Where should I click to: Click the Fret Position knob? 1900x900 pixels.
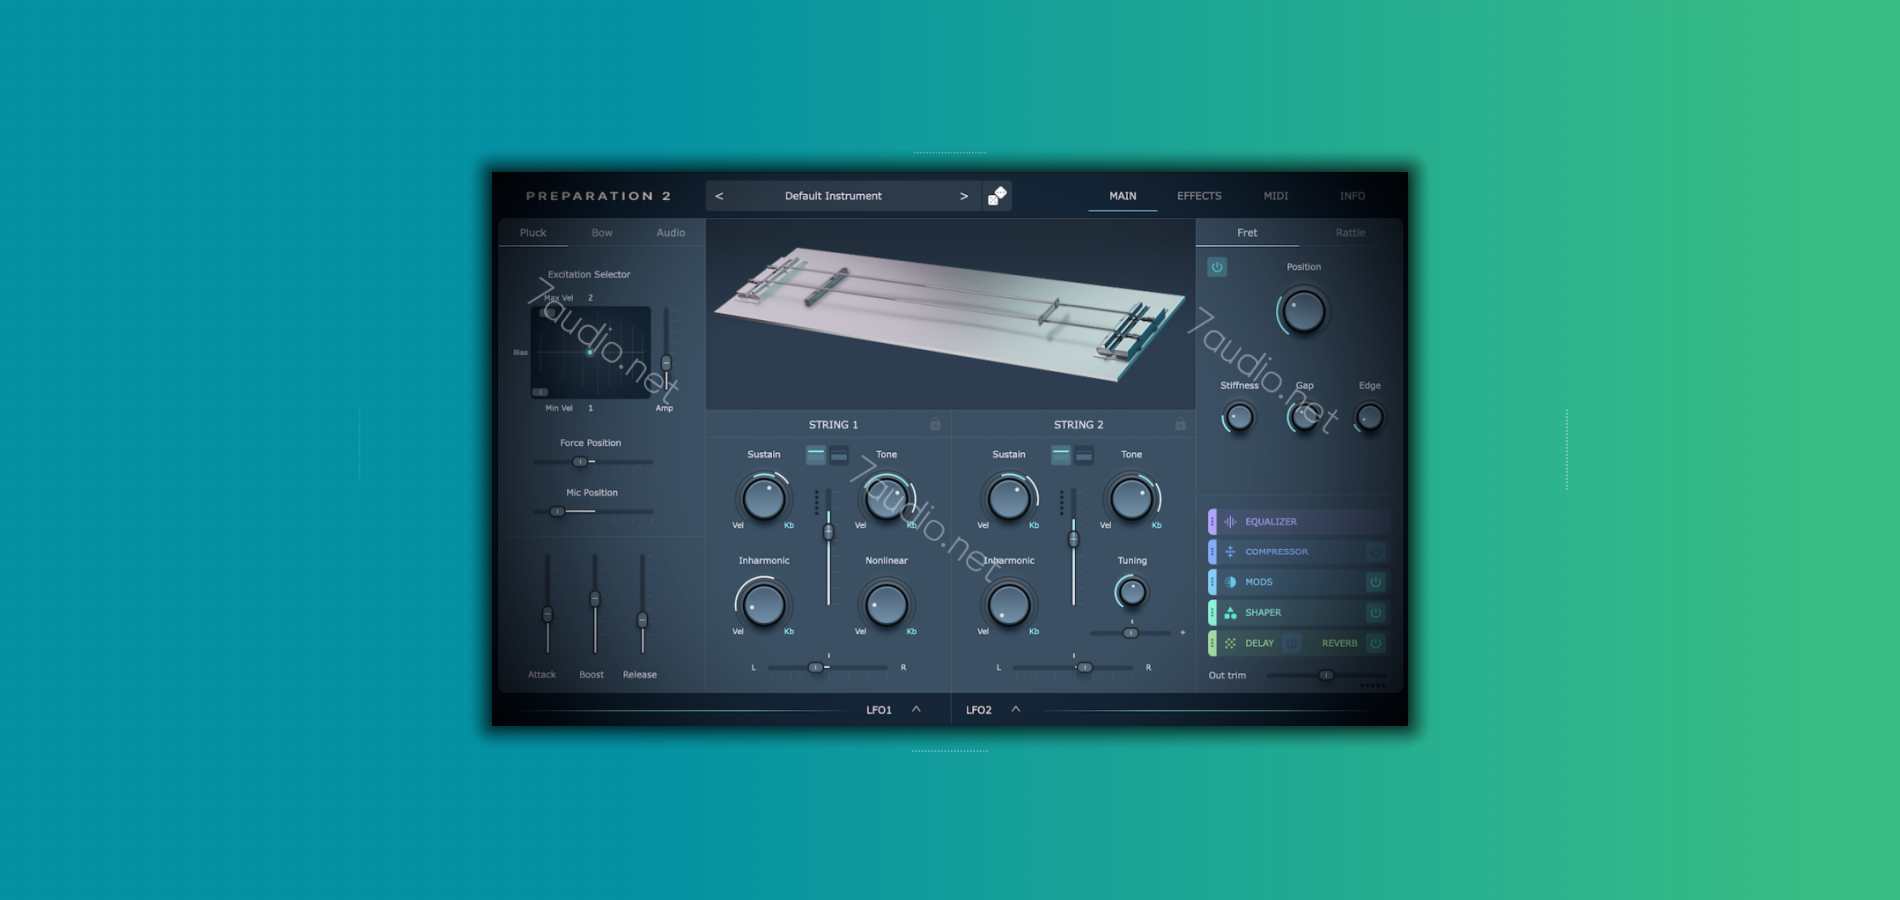(1303, 312)
